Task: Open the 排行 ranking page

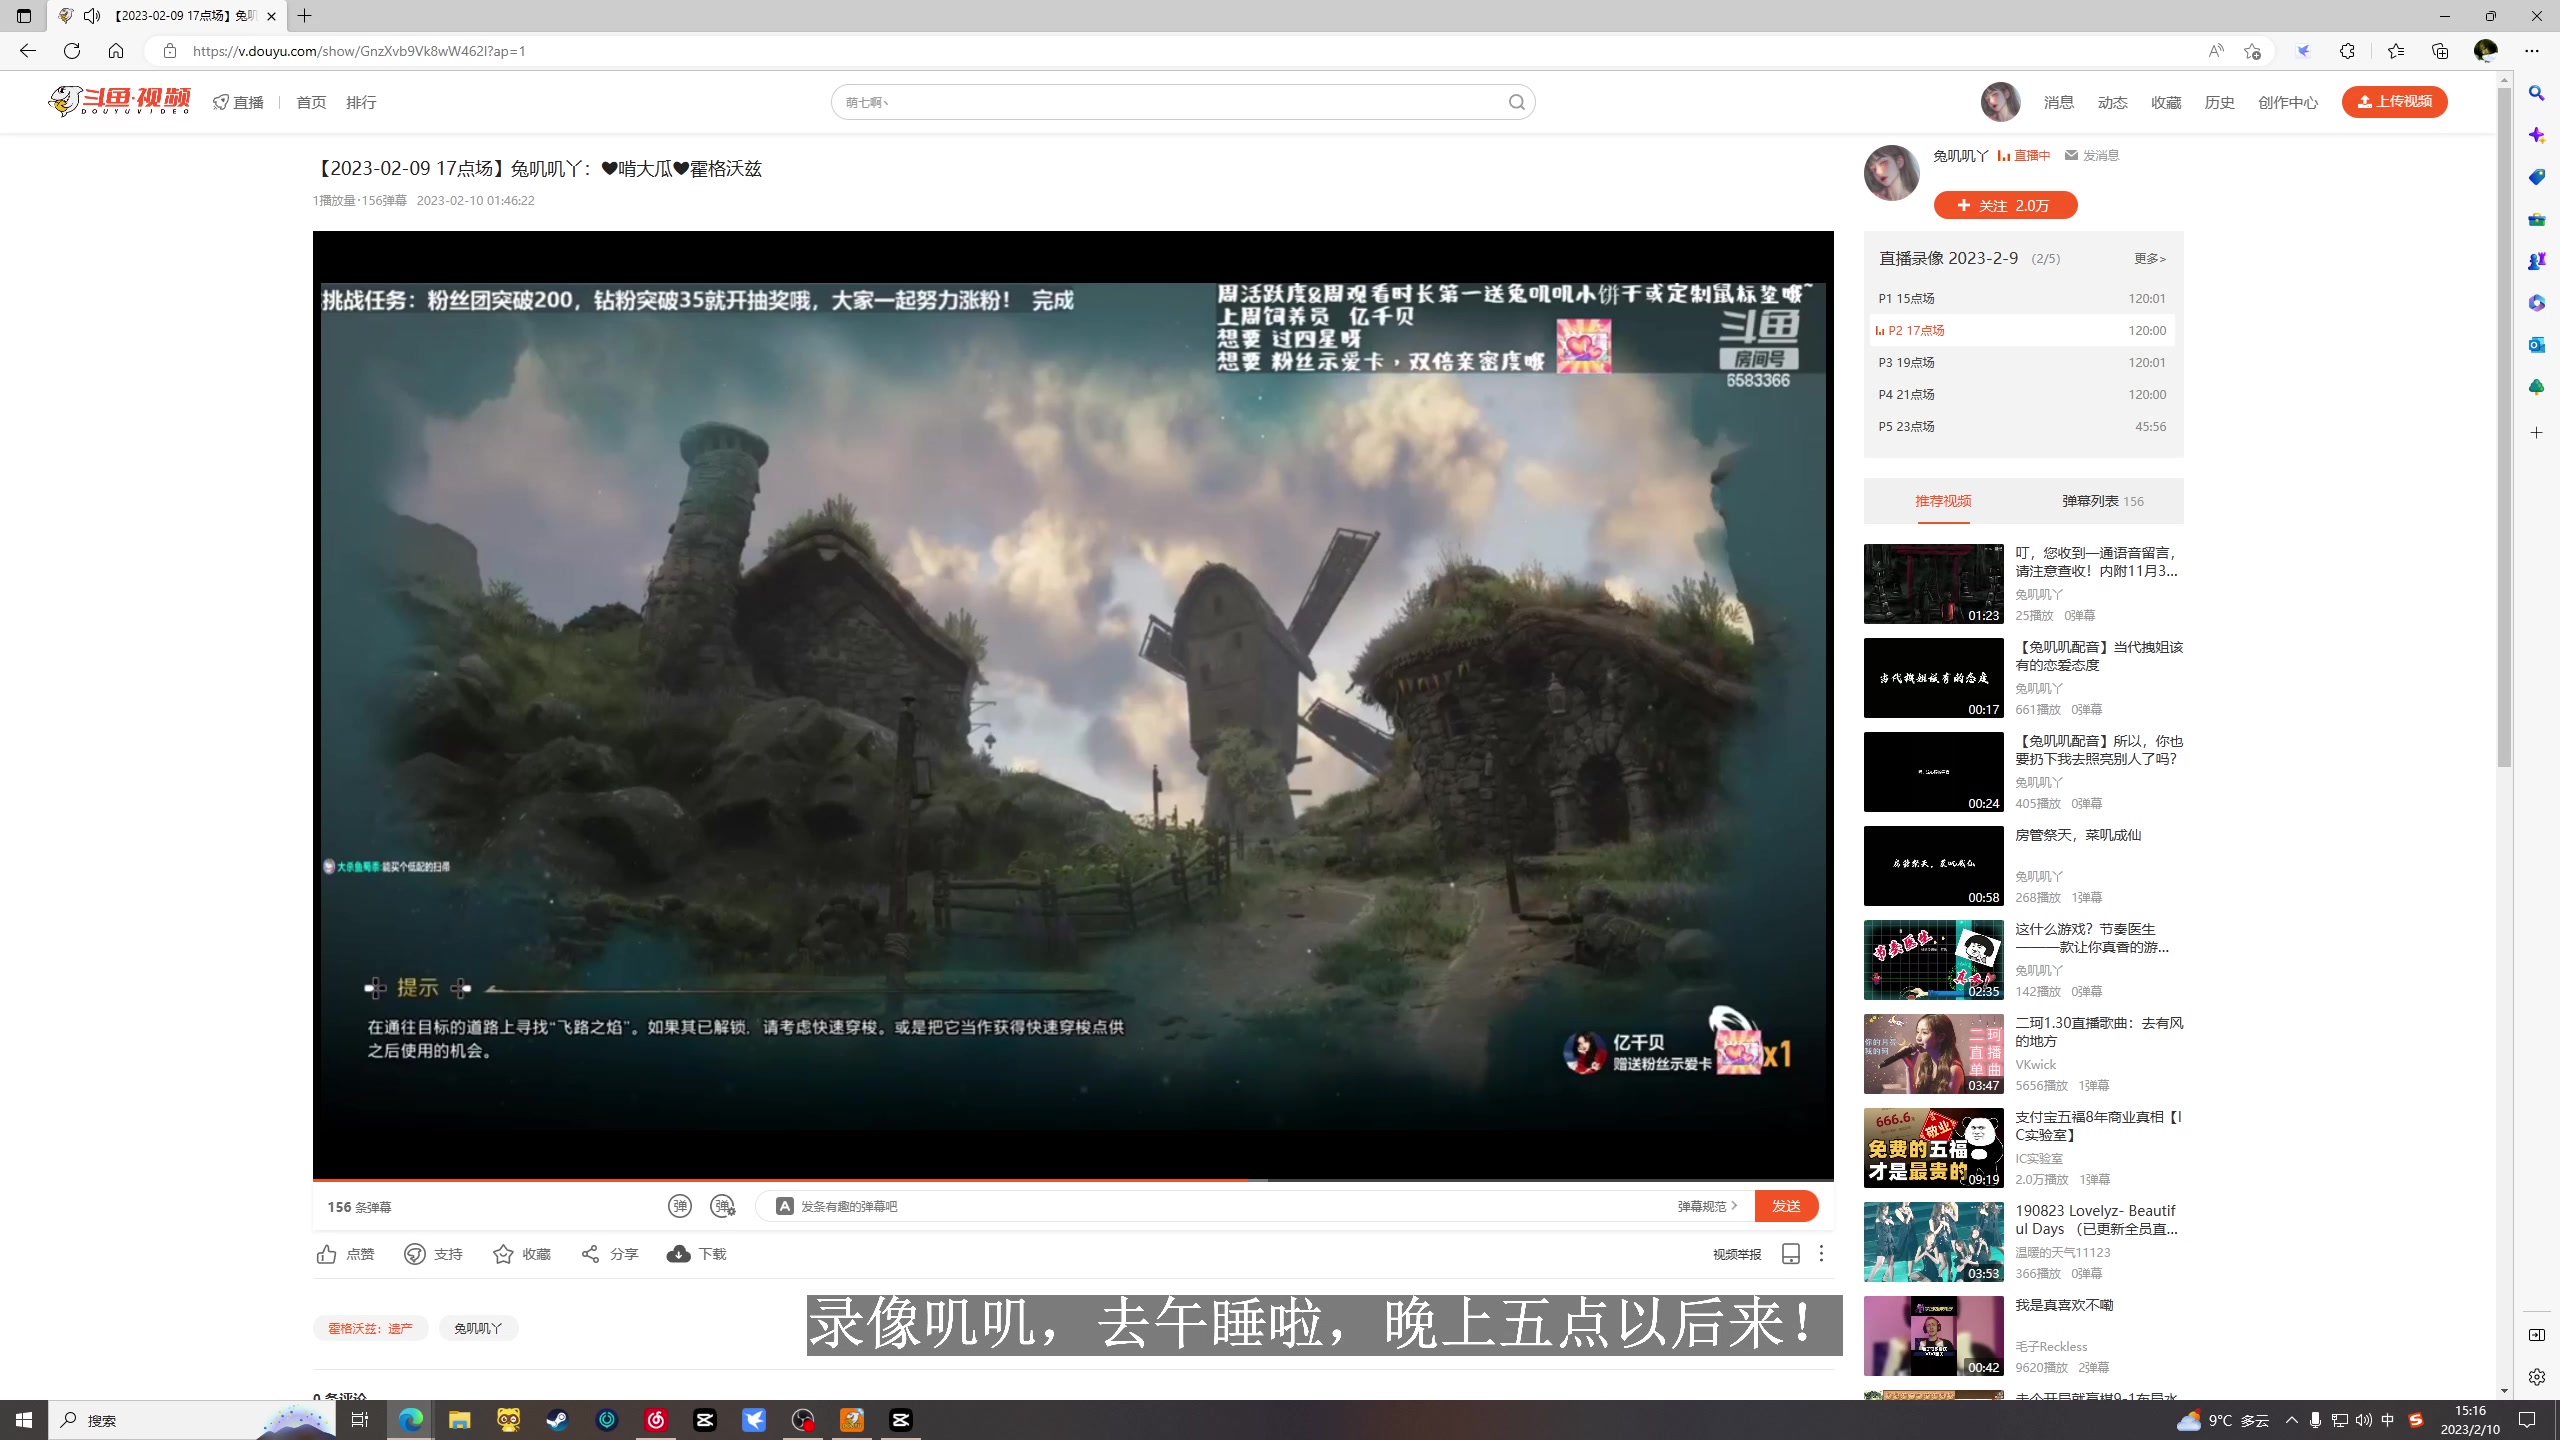Action: (x=361, y=102)
